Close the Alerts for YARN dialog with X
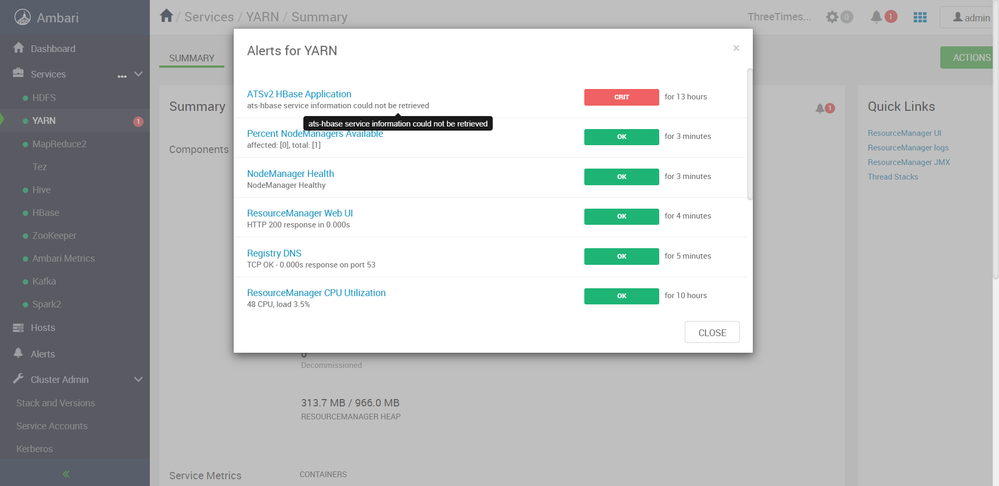This screenshot has height=486, width=999. 736,48
